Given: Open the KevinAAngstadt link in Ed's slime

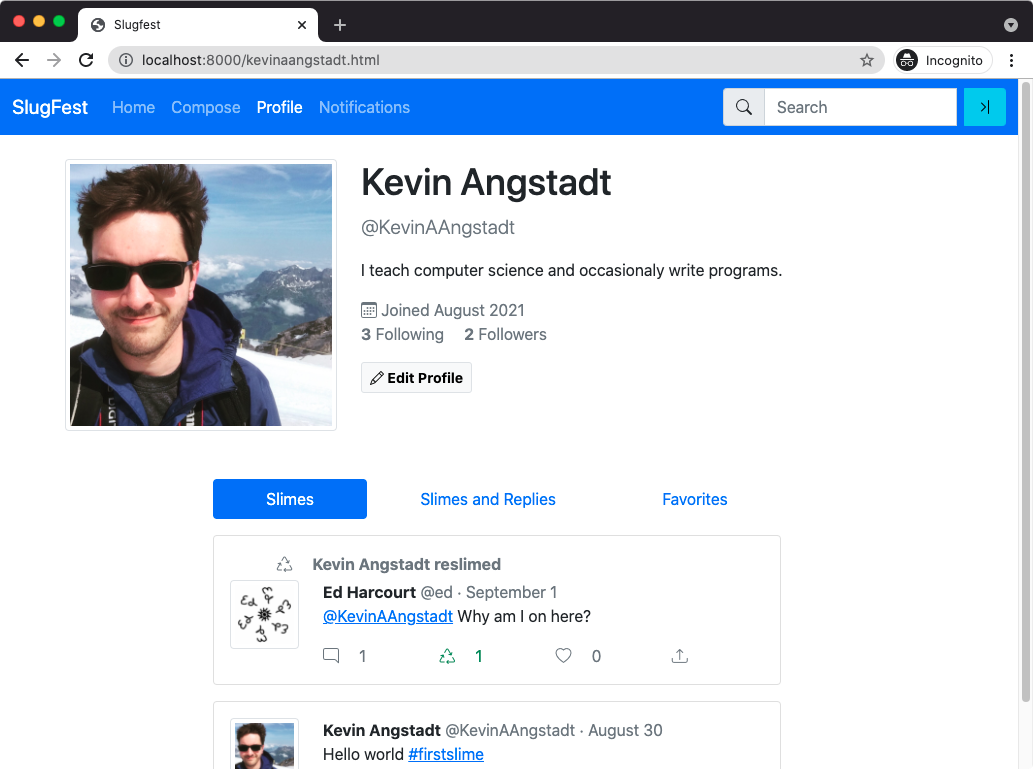Looking at the screenshot, I should pos(388,616).
